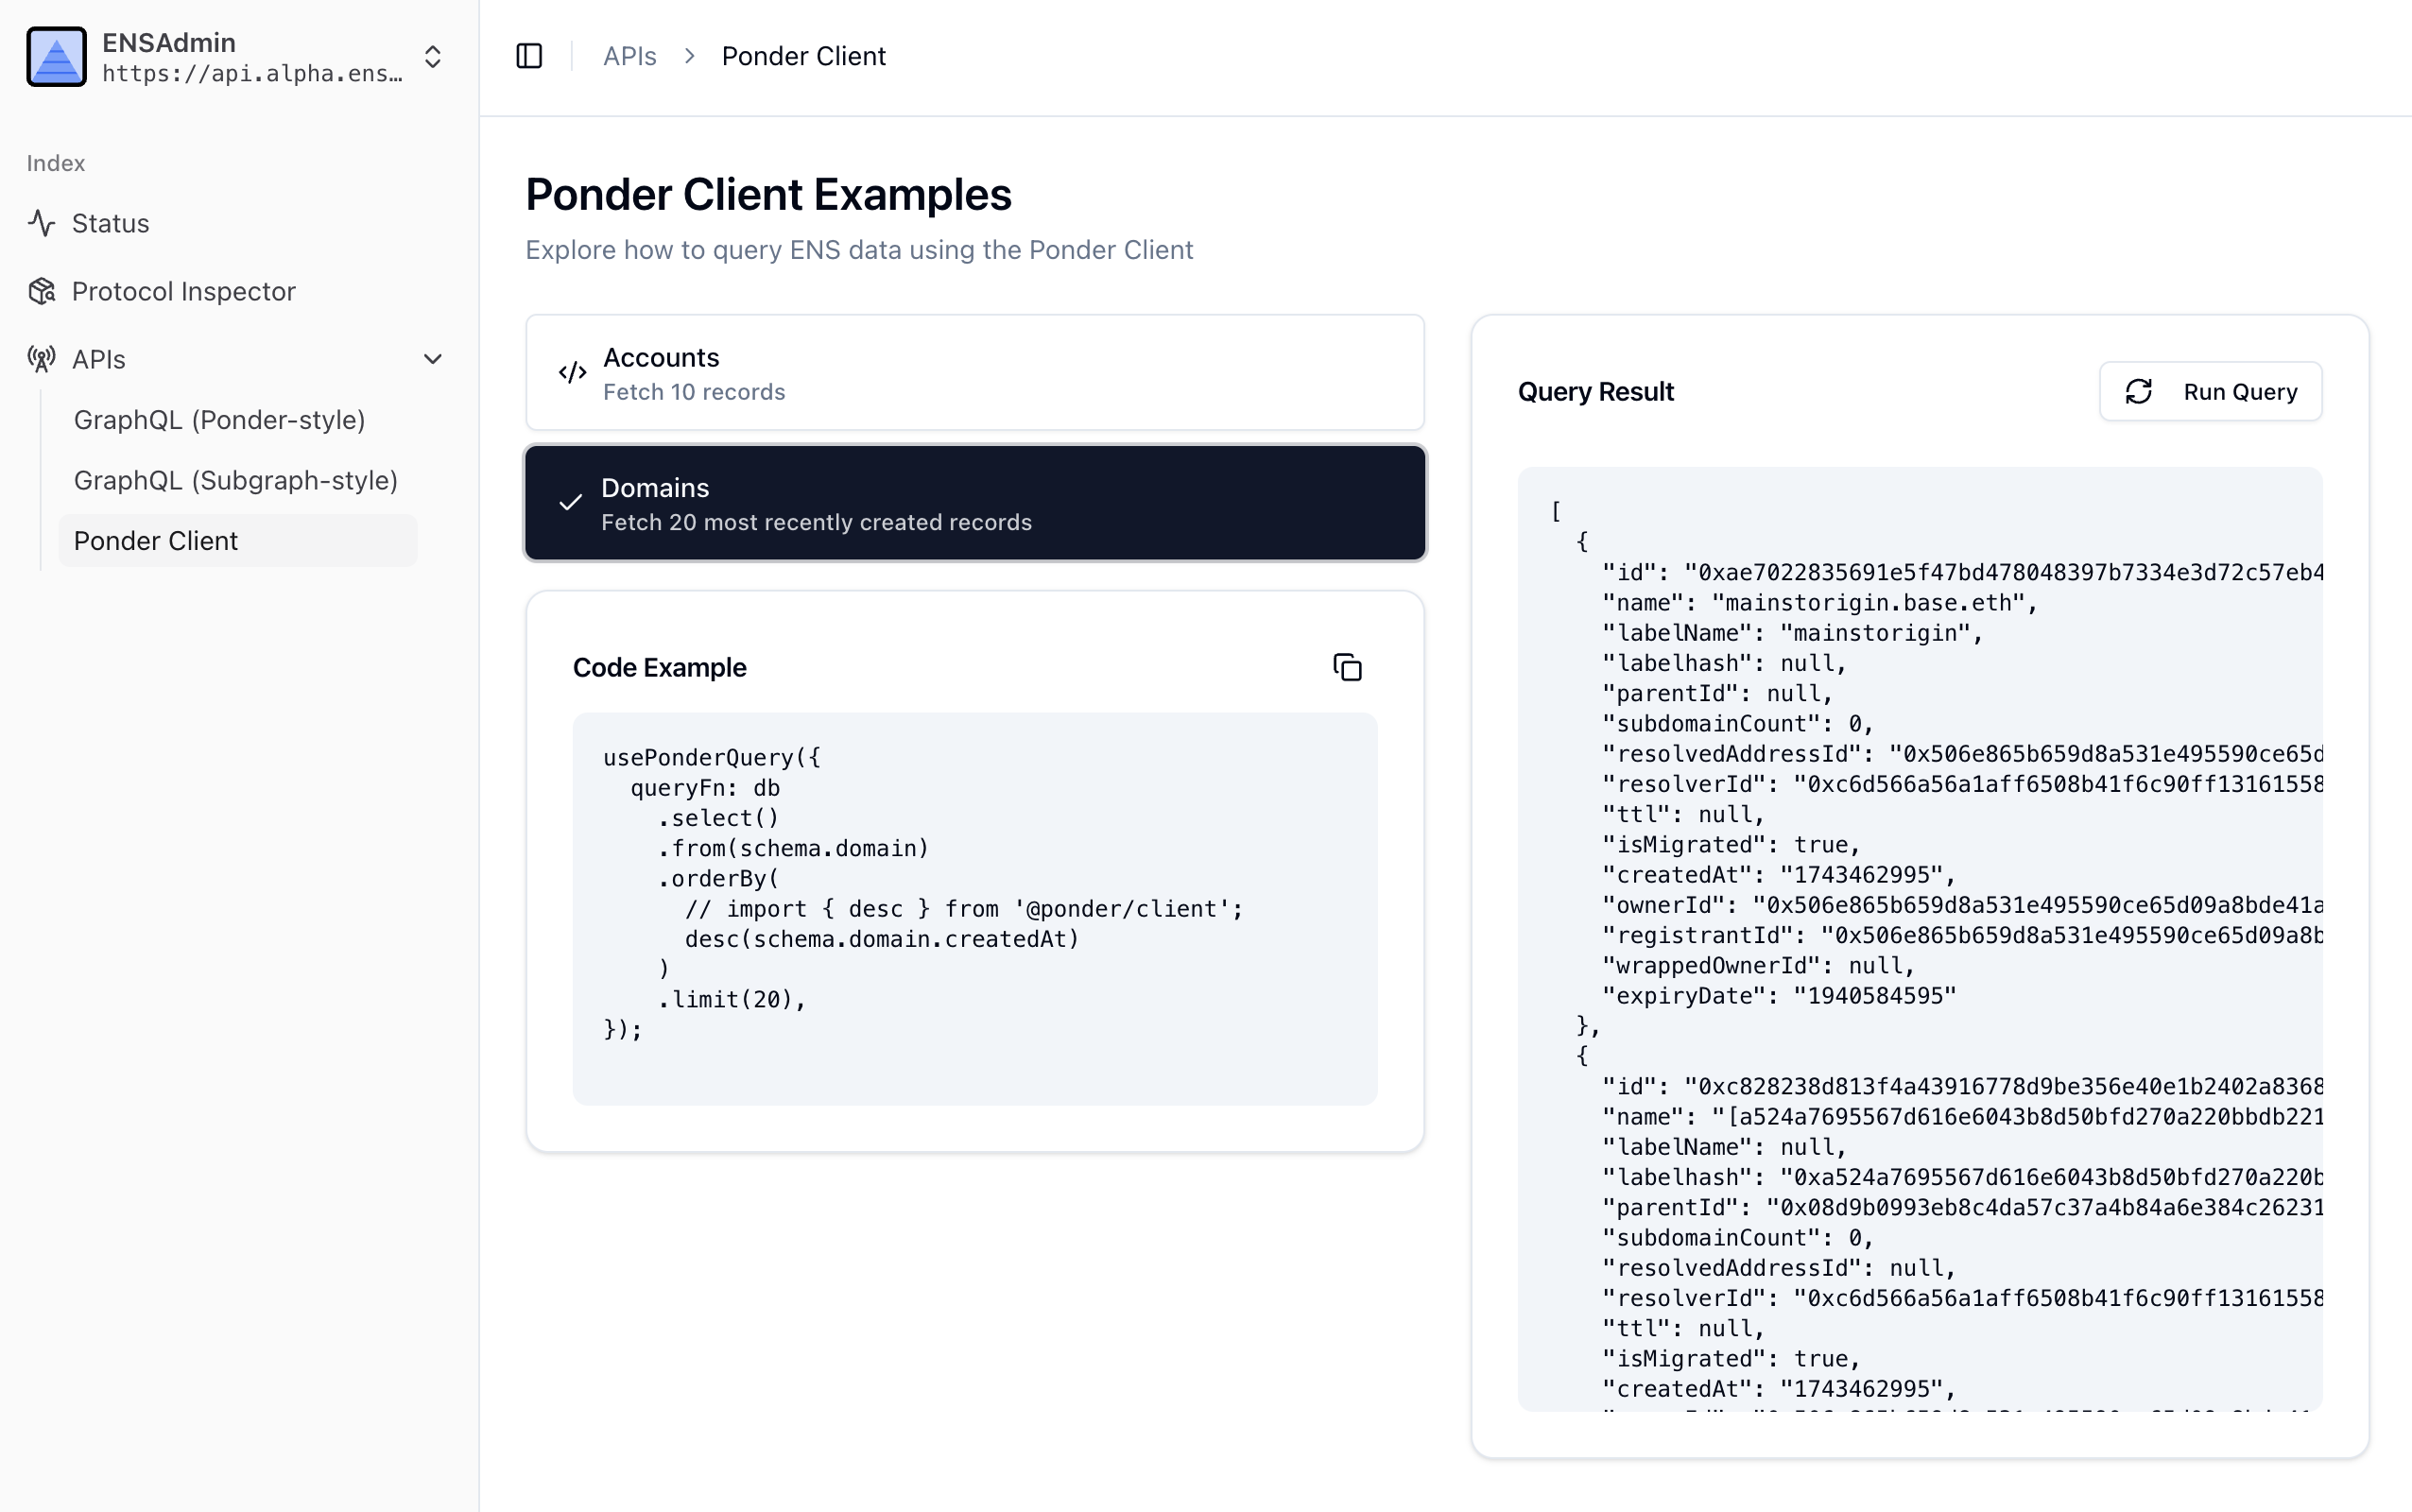Click Fetch 20 most recently created records
The height and width of the screenshot is (1512, 2412).
tap(816, 522)
